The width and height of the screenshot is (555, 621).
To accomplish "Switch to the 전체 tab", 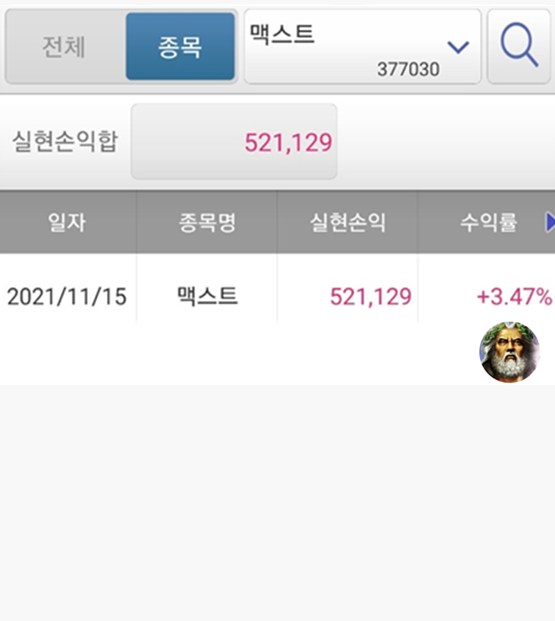I will pyautogui.click(x=64, y=46).
